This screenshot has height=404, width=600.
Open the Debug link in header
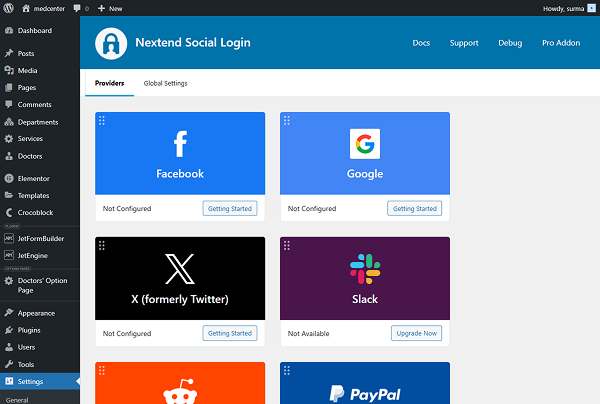click(510, 43)
